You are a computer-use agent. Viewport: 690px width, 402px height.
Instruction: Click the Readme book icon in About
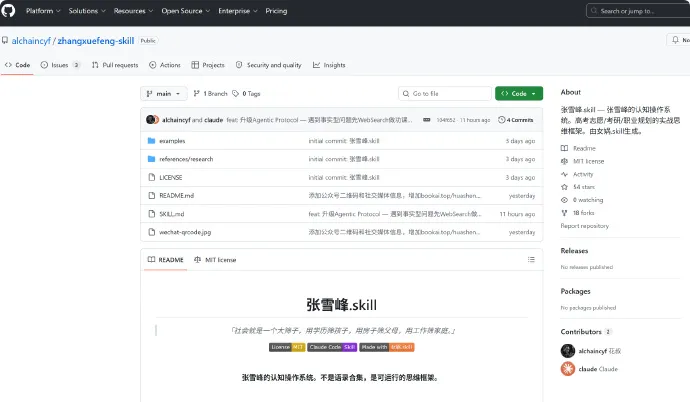[x=565, y=148]
